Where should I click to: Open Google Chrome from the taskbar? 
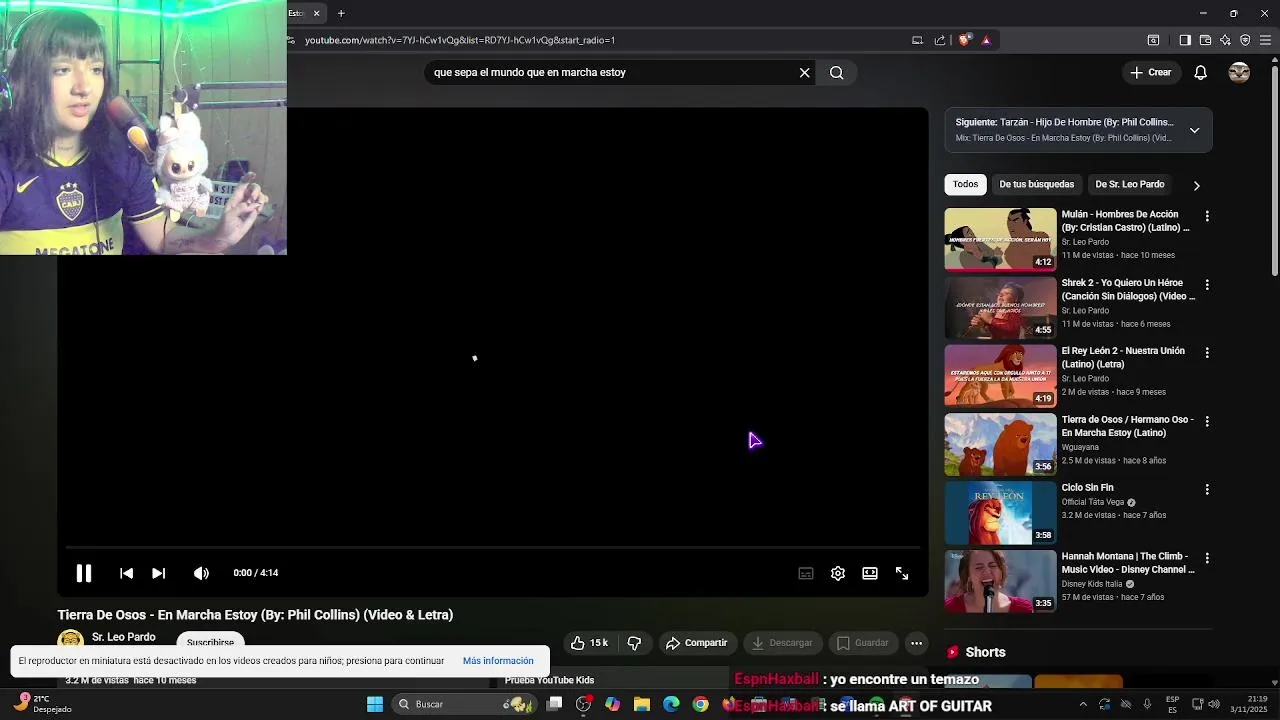click(x=700, y=704)
